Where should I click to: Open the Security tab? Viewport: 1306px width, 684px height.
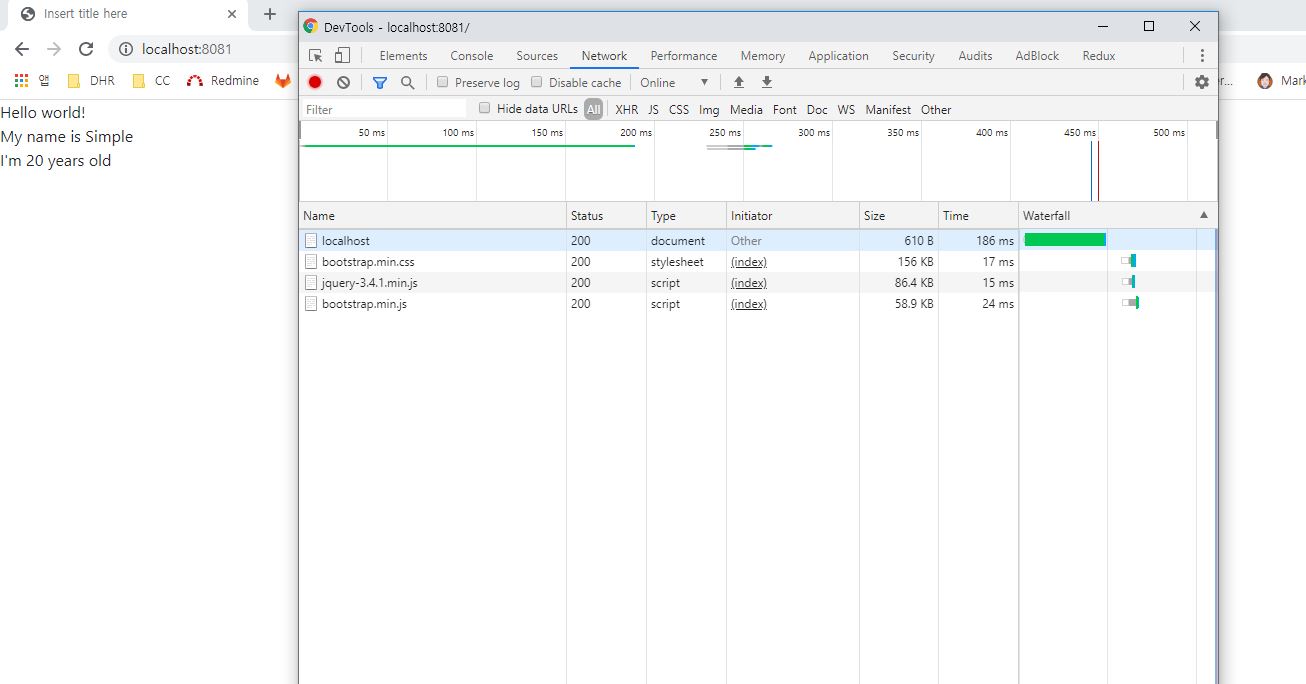[x=913, y=56]
